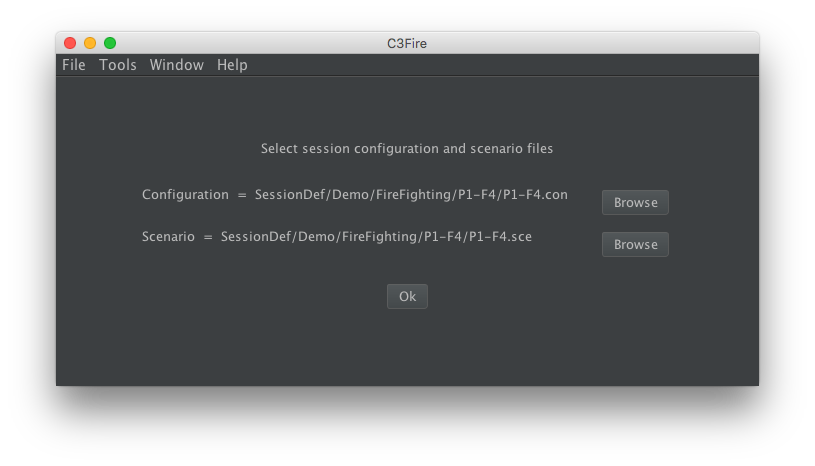Click the P1-F4.sce scenario file path
Image resolution: width=815 pixels, height=466 pixels.
click(376, 237)
